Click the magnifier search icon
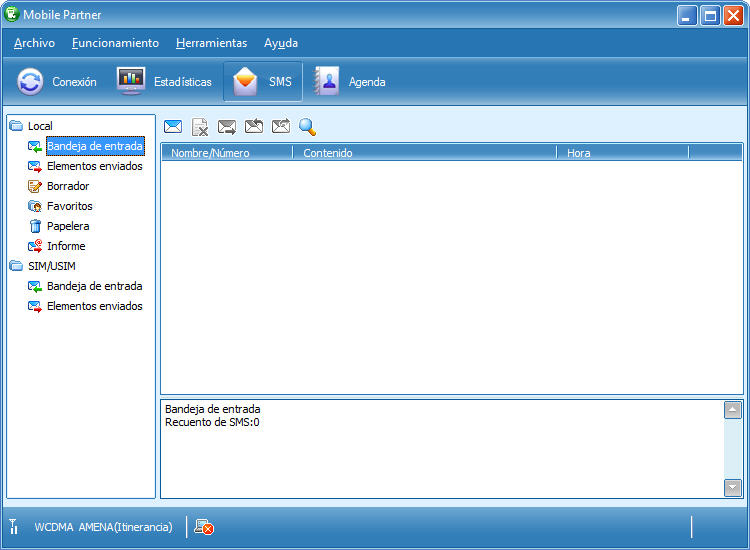 point(308,127)
